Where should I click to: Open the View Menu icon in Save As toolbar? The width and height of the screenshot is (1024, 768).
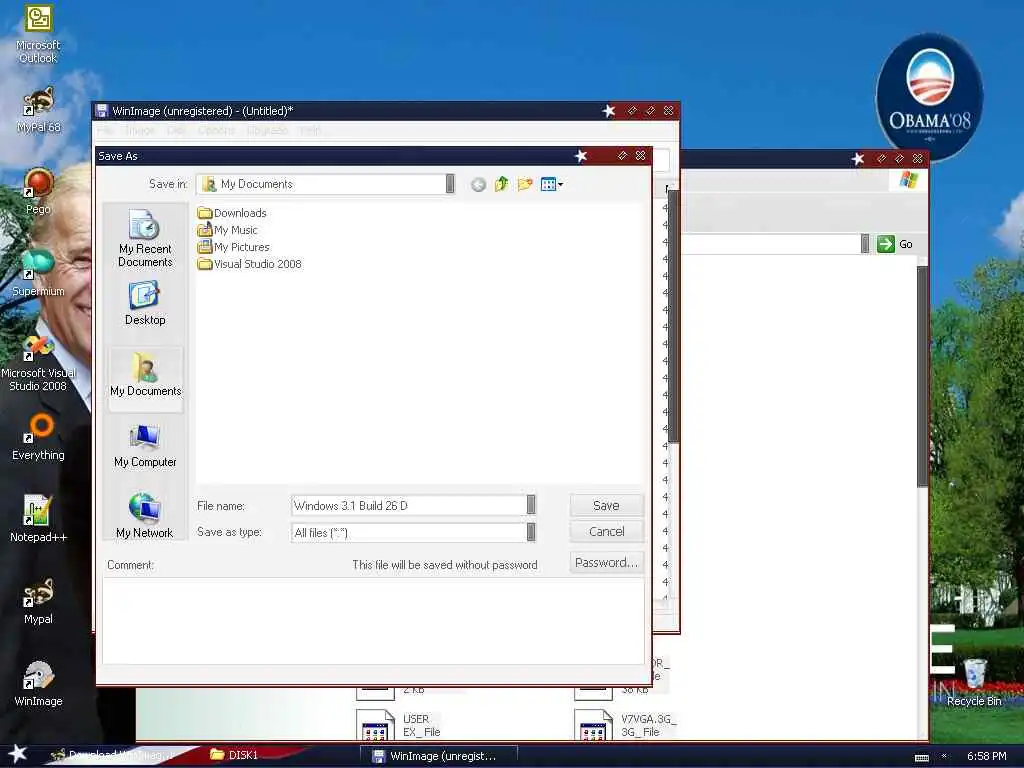point(552,184)
